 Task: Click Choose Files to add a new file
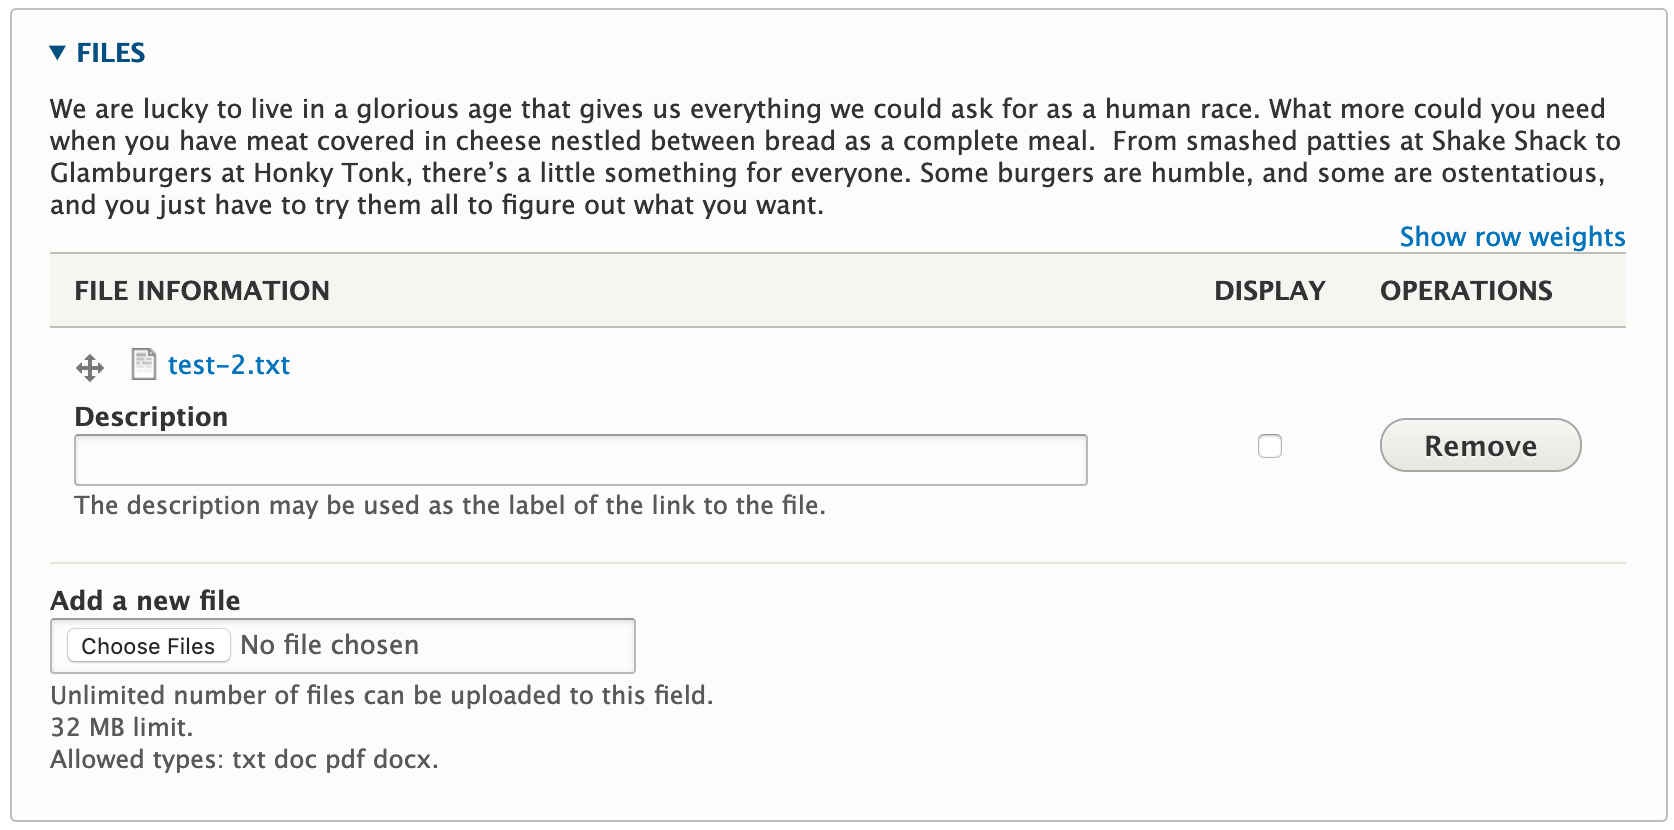[147, 645]
